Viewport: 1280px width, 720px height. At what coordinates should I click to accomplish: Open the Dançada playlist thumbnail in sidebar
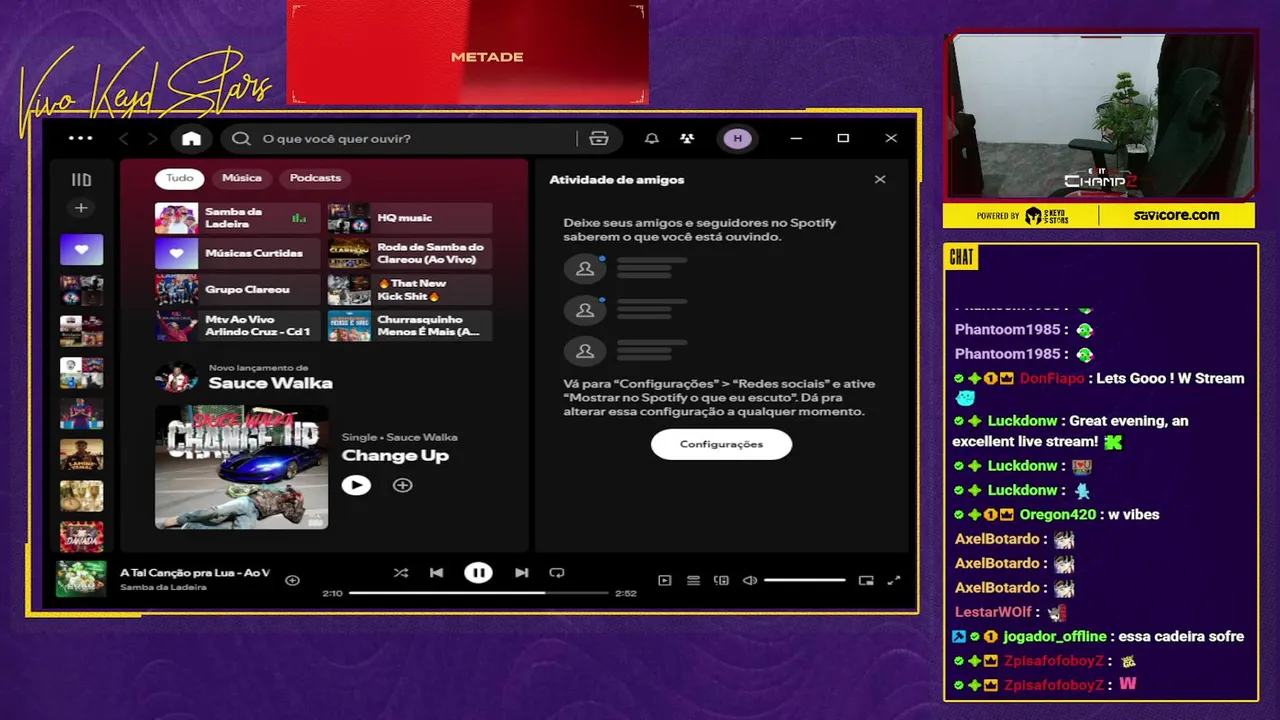(81, 536)
